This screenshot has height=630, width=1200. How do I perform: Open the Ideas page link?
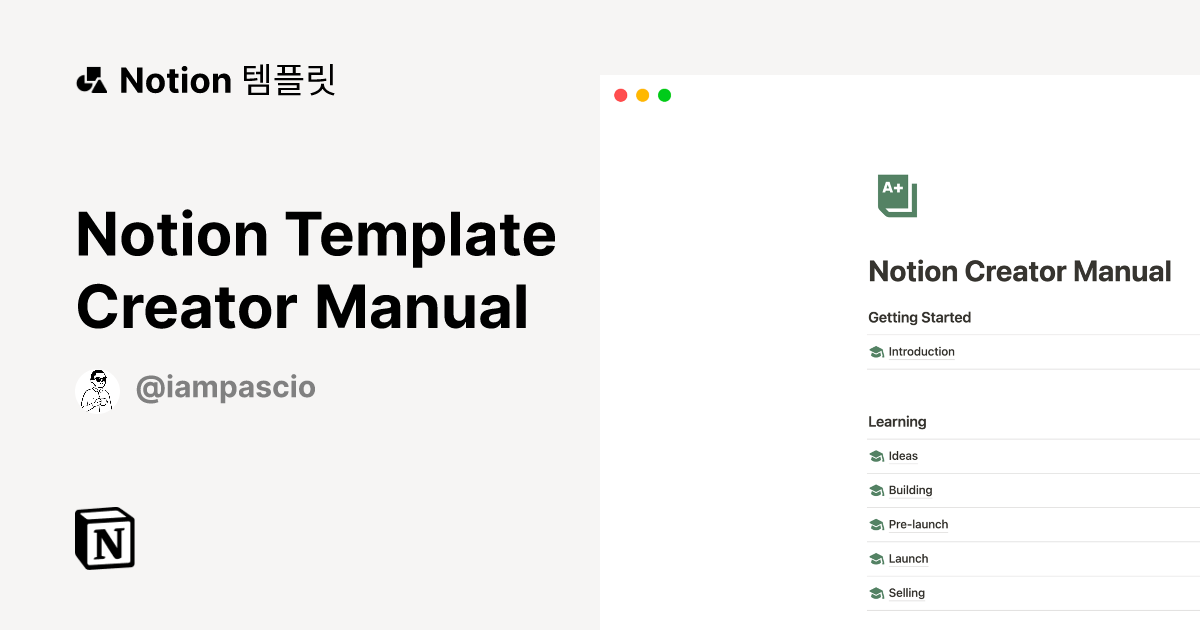pos(903,456)
